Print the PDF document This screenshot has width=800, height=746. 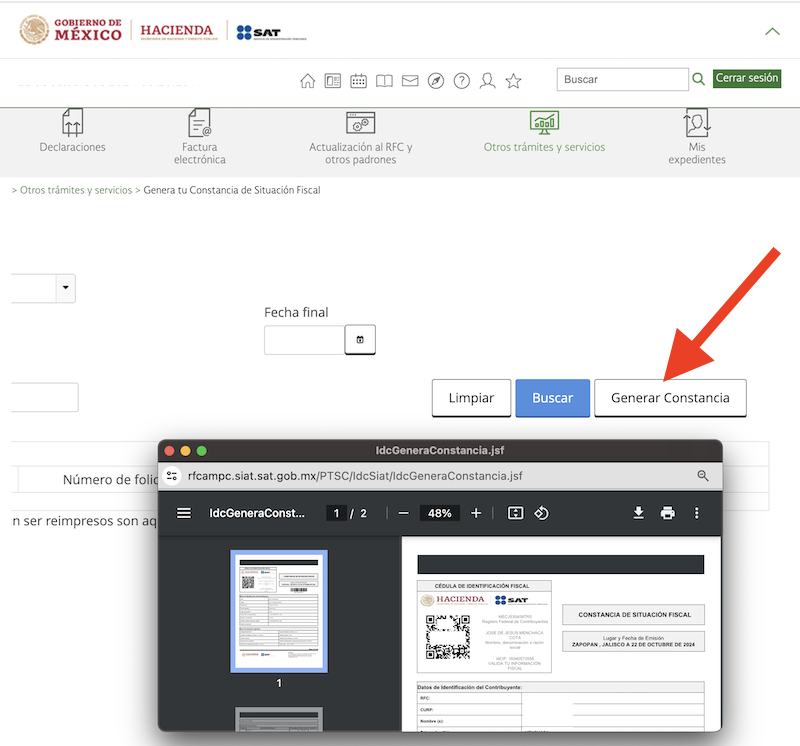pos(667,513)
